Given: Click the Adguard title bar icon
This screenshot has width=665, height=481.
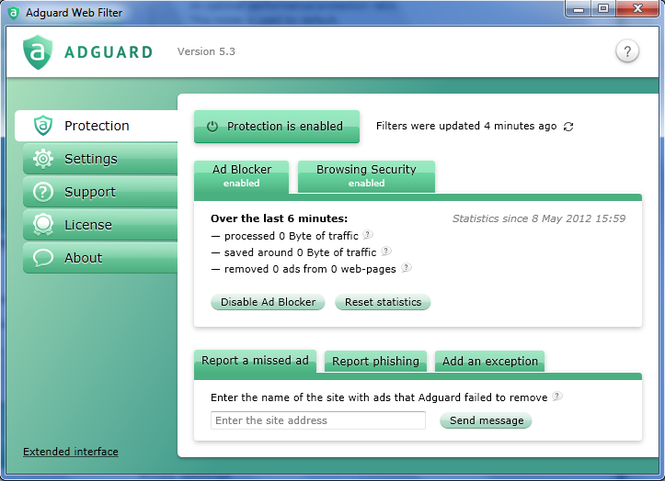Looking at the screenshot, I should 14,13.
